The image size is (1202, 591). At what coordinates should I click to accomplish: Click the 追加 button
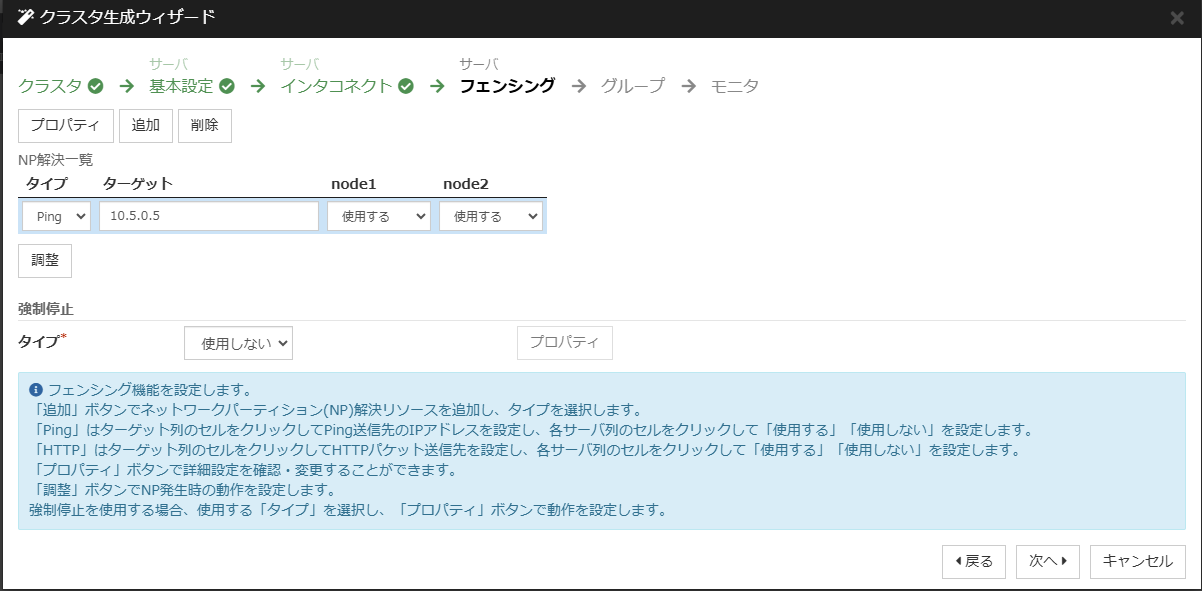coord(145,126)
